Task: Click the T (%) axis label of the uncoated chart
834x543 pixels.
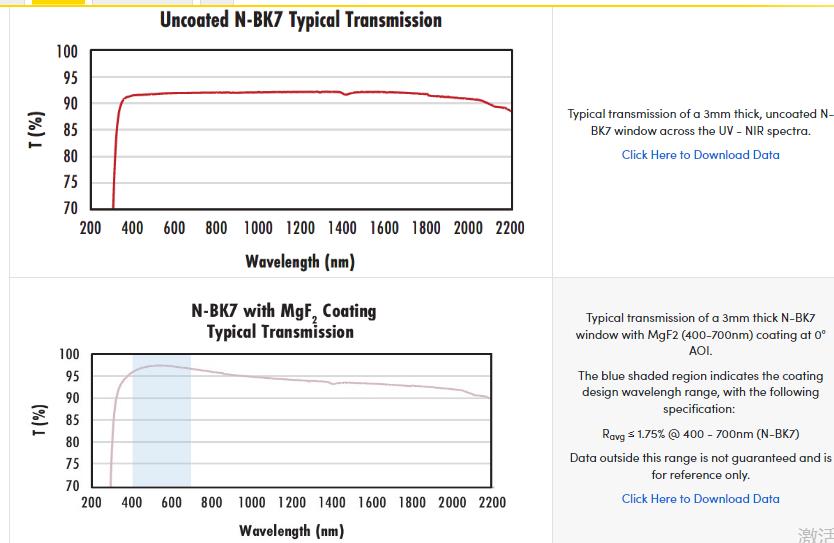Action: point(36,130)
